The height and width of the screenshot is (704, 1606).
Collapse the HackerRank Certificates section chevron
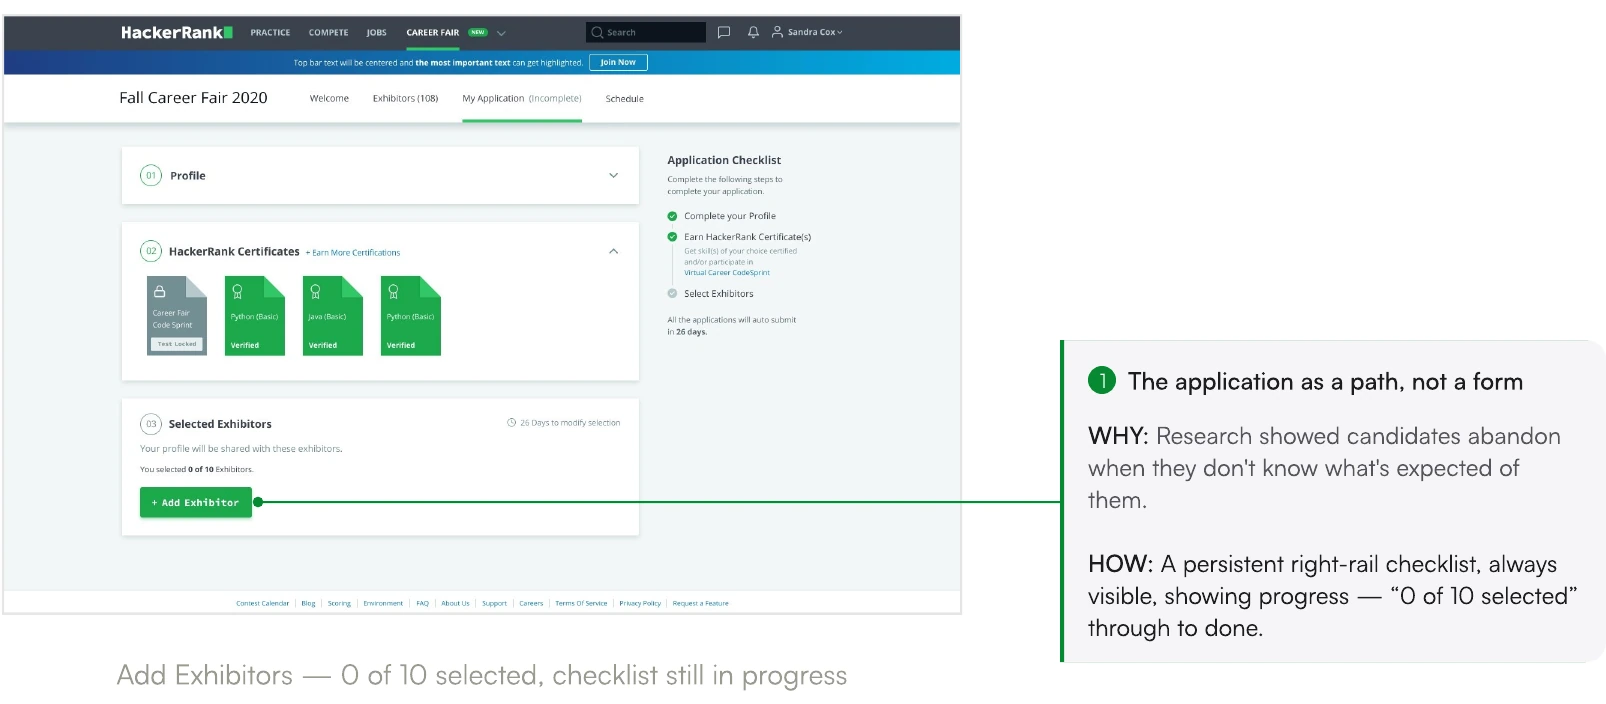[x=613, y=251]
